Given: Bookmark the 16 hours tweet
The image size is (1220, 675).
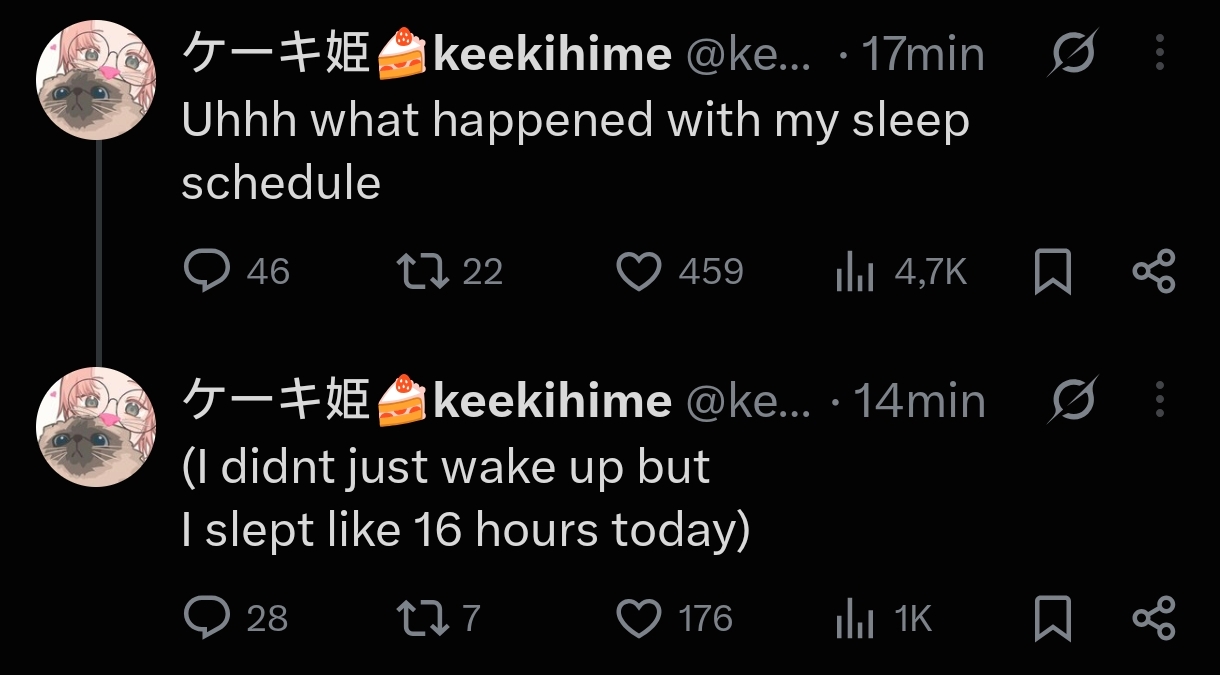Looking at the screenshot, I should 1052,619.
